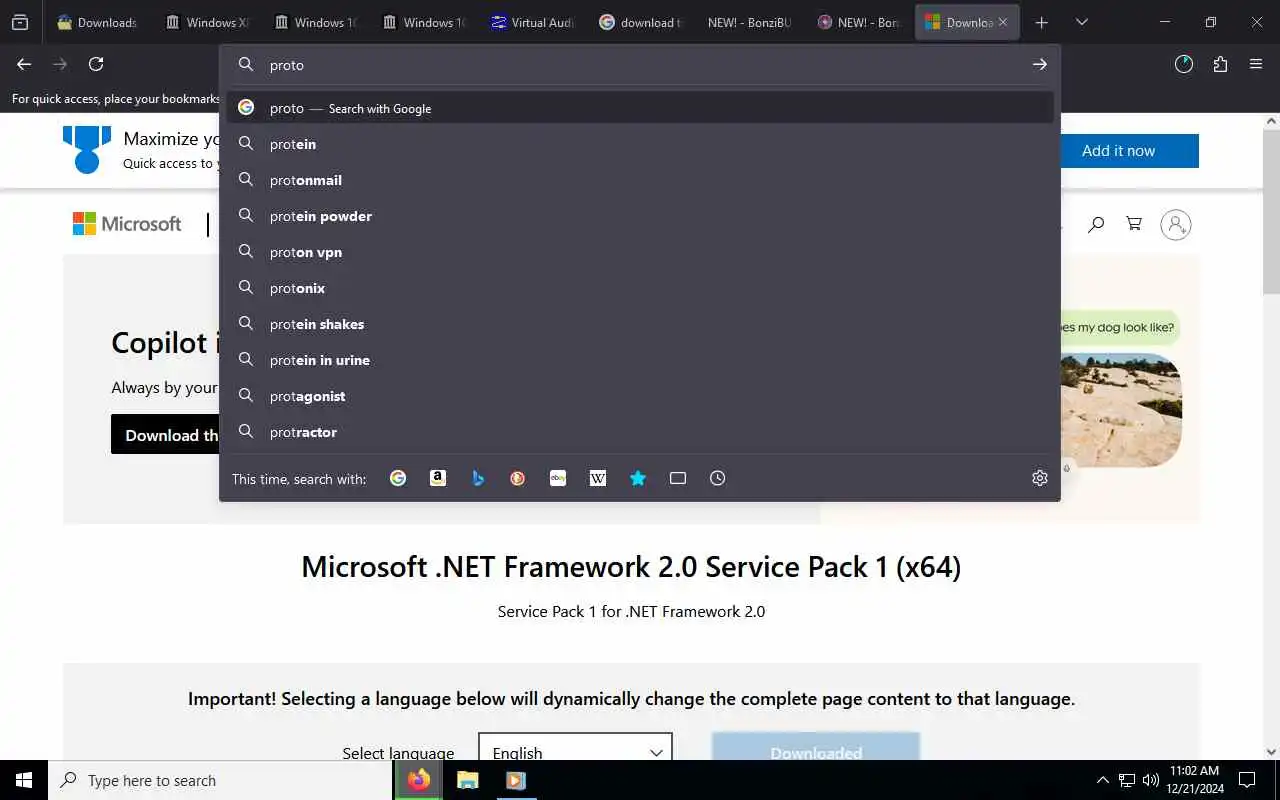1280x800 pixels.
Task: Click the network icon in system tray
Action: coord(1127,780)
